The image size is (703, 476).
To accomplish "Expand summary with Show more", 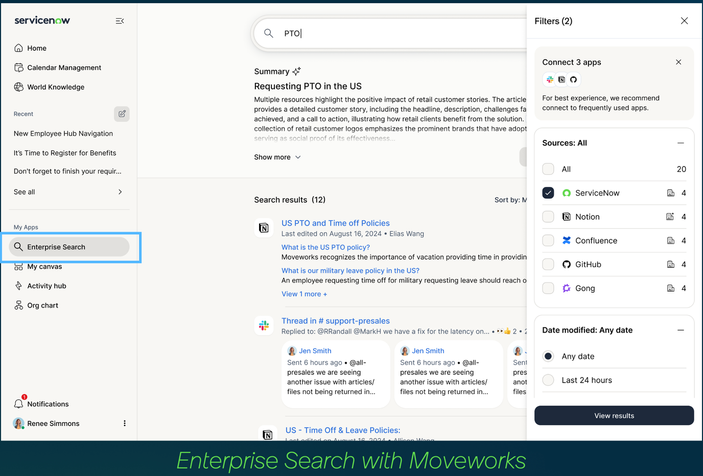I will [277, 157].
